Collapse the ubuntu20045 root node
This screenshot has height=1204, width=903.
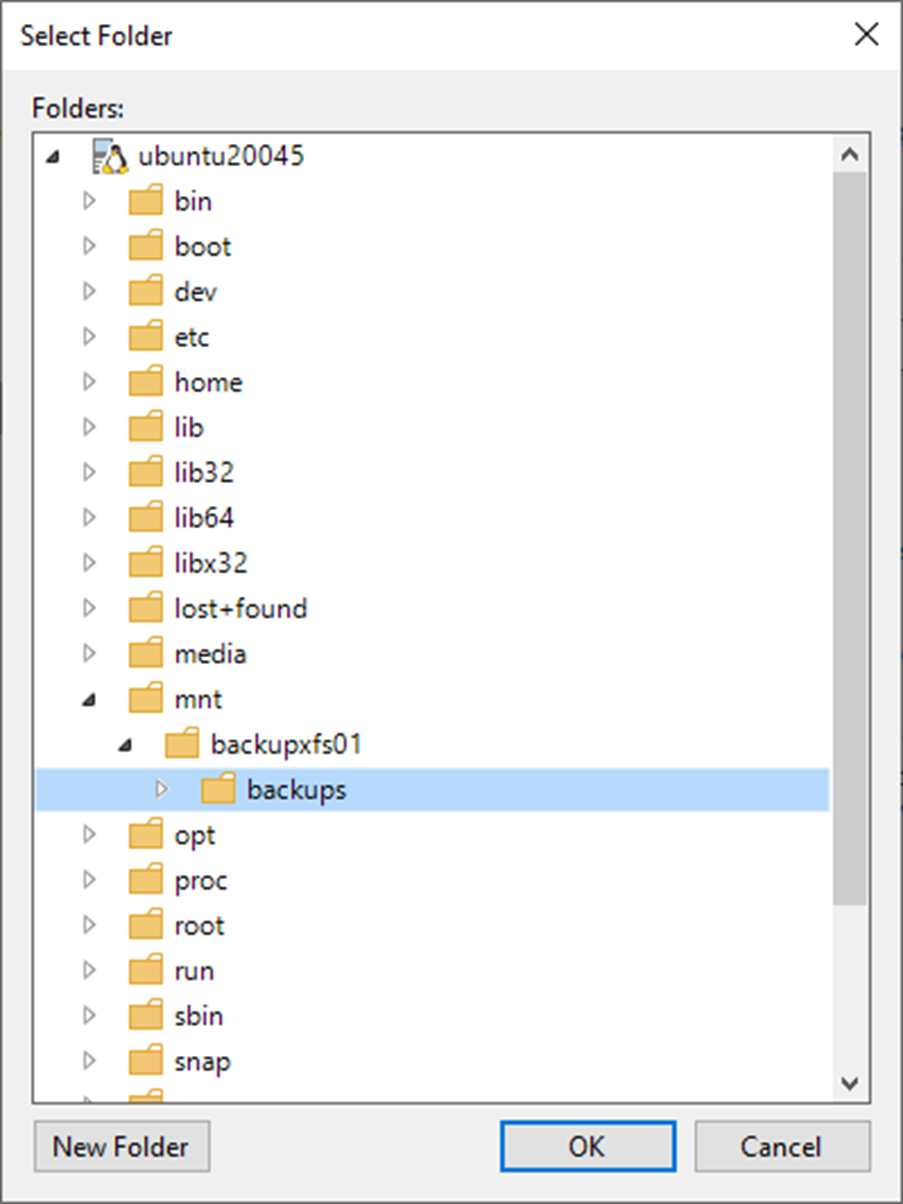click(53, 157)
